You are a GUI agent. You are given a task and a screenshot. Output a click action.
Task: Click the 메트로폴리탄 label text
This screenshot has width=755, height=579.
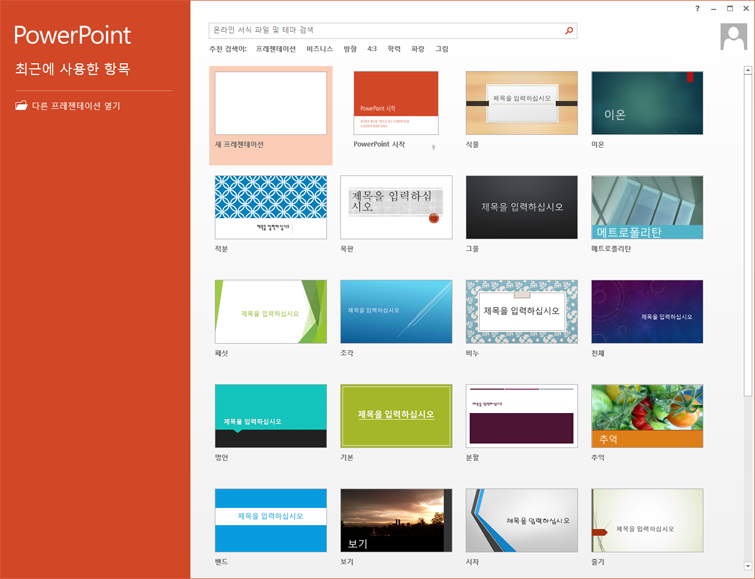tap(611, 249)
